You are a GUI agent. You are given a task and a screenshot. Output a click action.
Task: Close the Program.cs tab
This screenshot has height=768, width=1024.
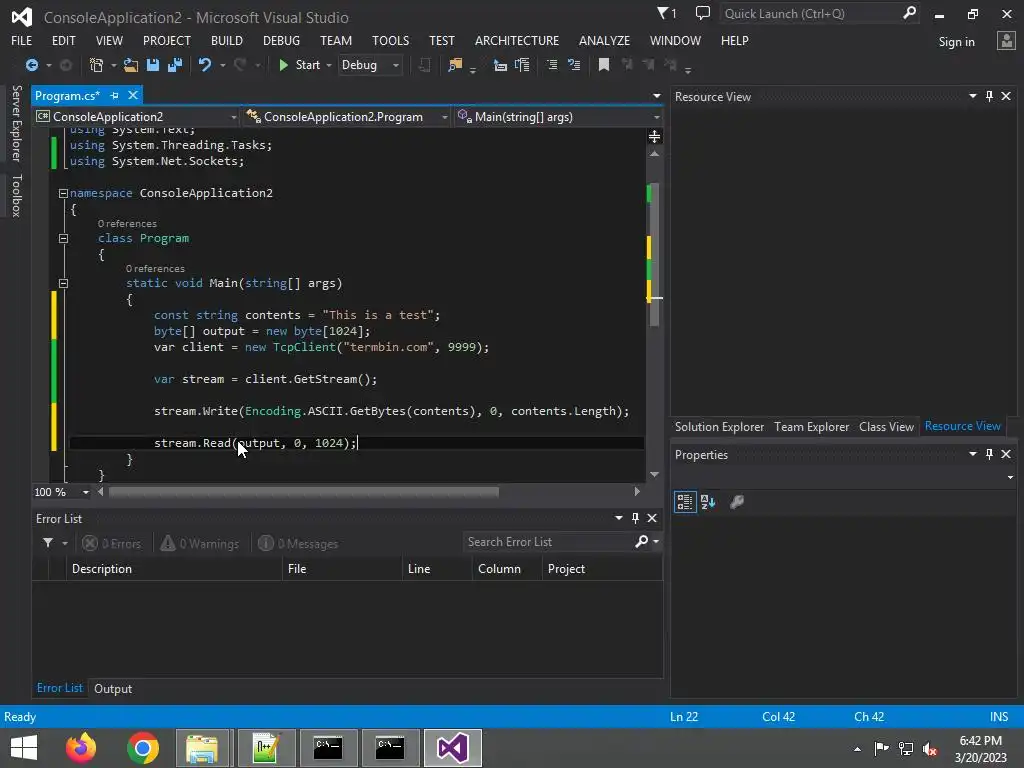point(133,95)
